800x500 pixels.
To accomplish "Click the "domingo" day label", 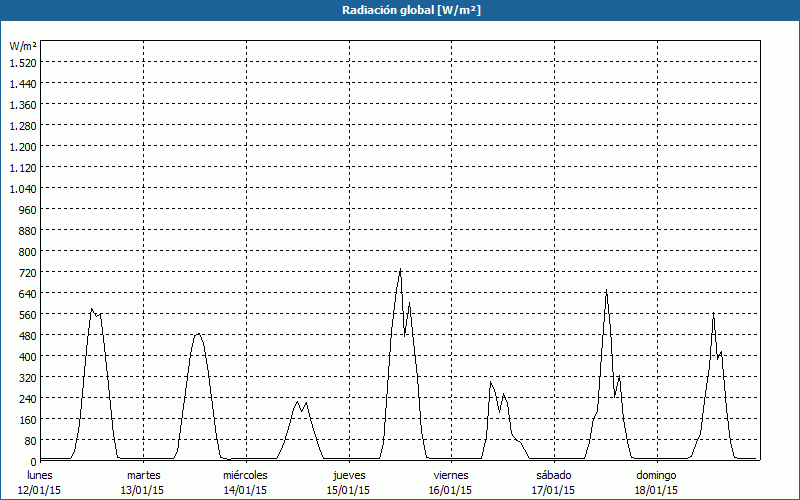I will pyautogui.click(x=657, y=475).
